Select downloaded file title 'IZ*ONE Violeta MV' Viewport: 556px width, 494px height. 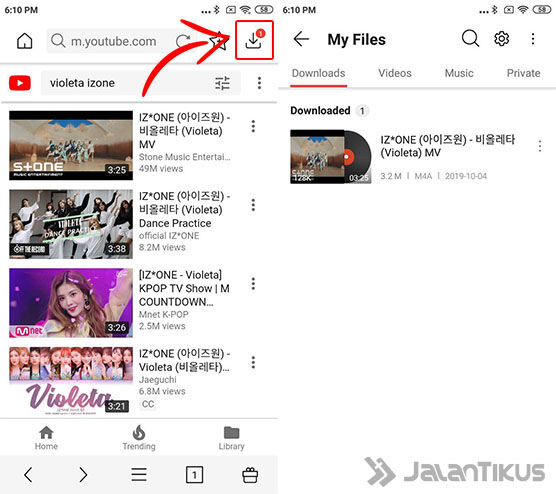447,146
